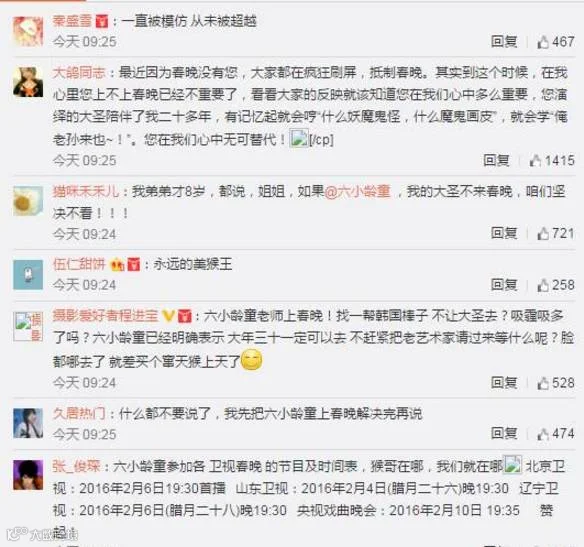
Task: Click thumbs-up showing 721 likes
Action: (543, 233)
